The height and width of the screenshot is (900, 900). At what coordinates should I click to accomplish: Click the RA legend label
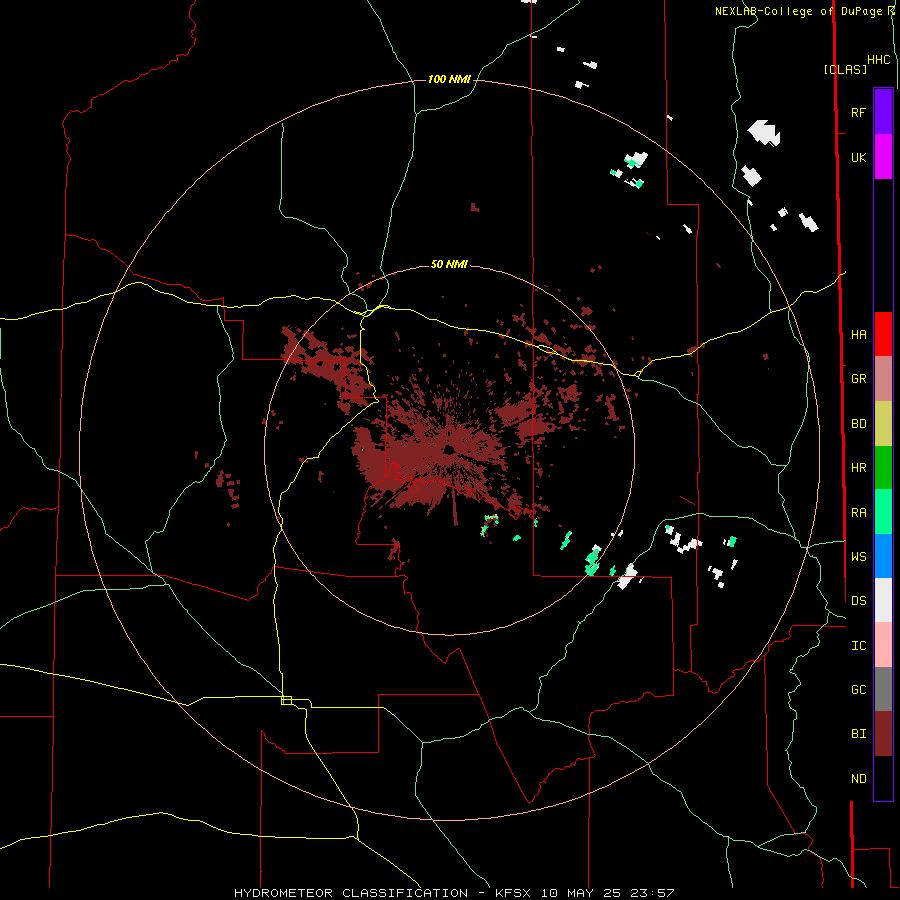point(858,512)
